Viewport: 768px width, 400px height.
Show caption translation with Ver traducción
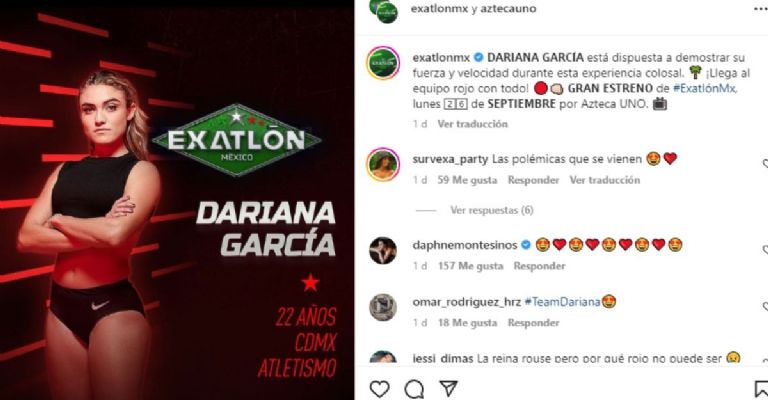[473, 124]
